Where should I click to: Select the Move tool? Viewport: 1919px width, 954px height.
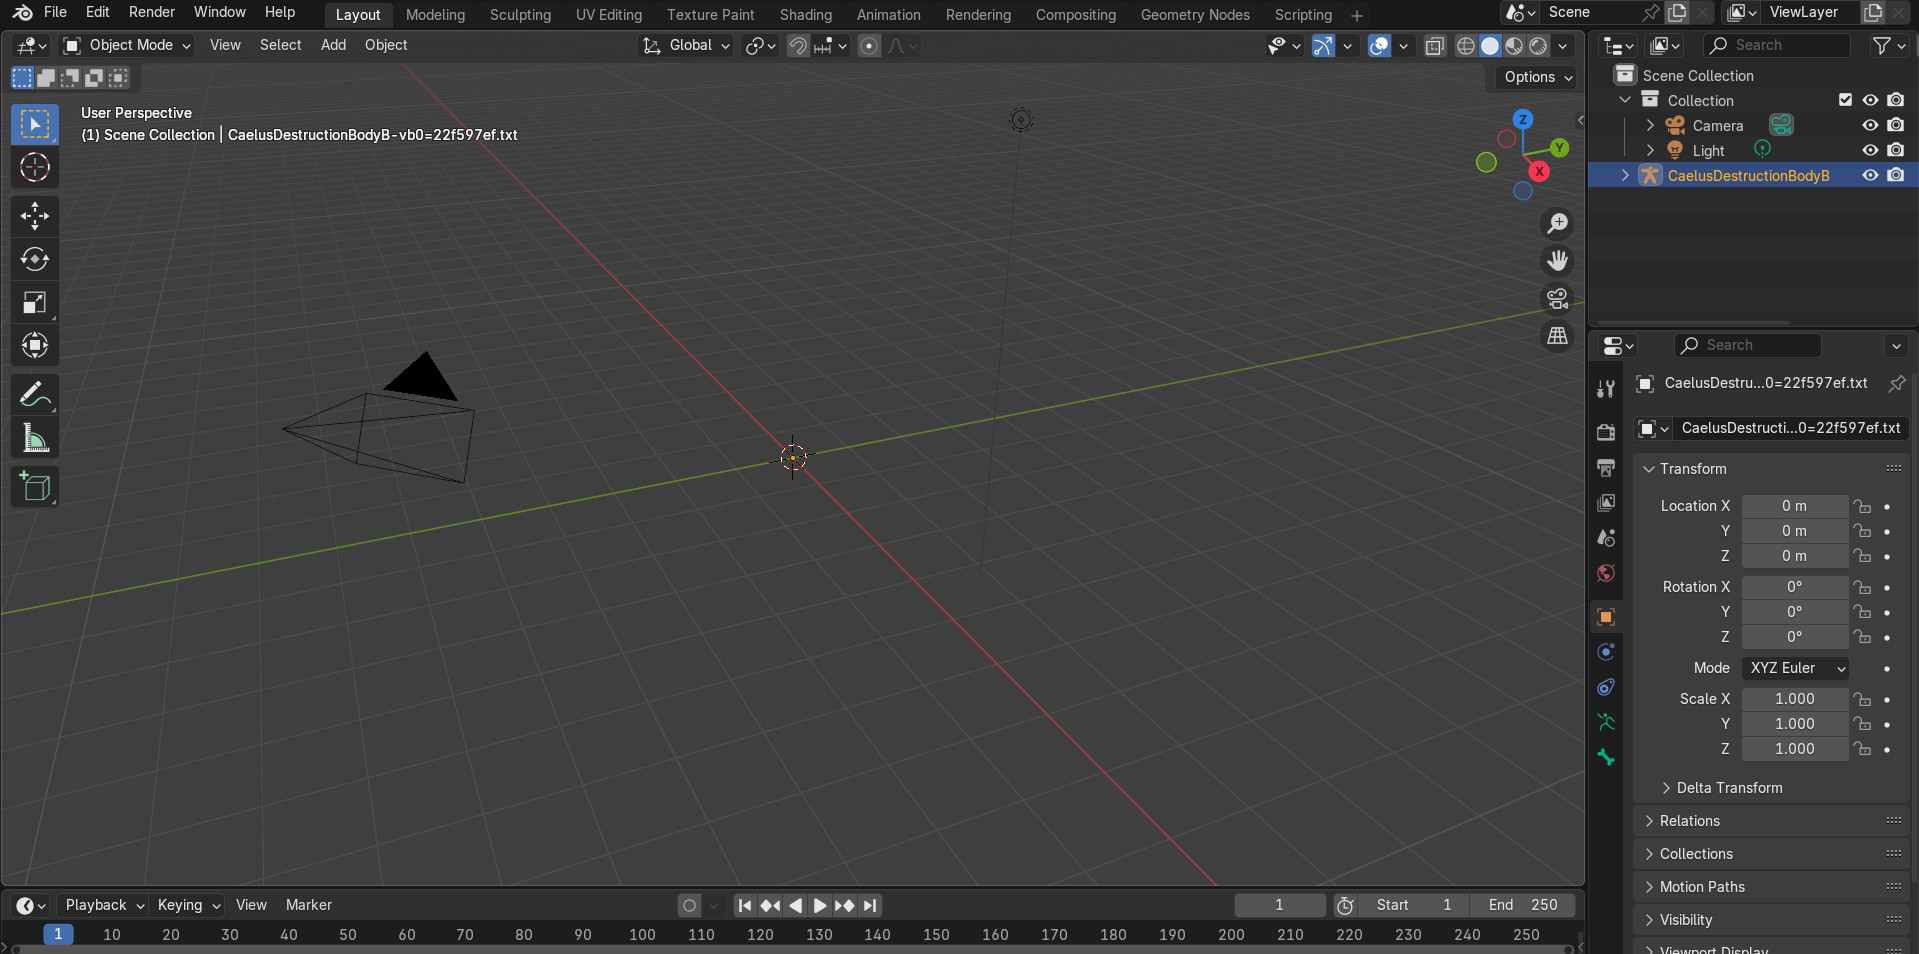tap(34, 216)
